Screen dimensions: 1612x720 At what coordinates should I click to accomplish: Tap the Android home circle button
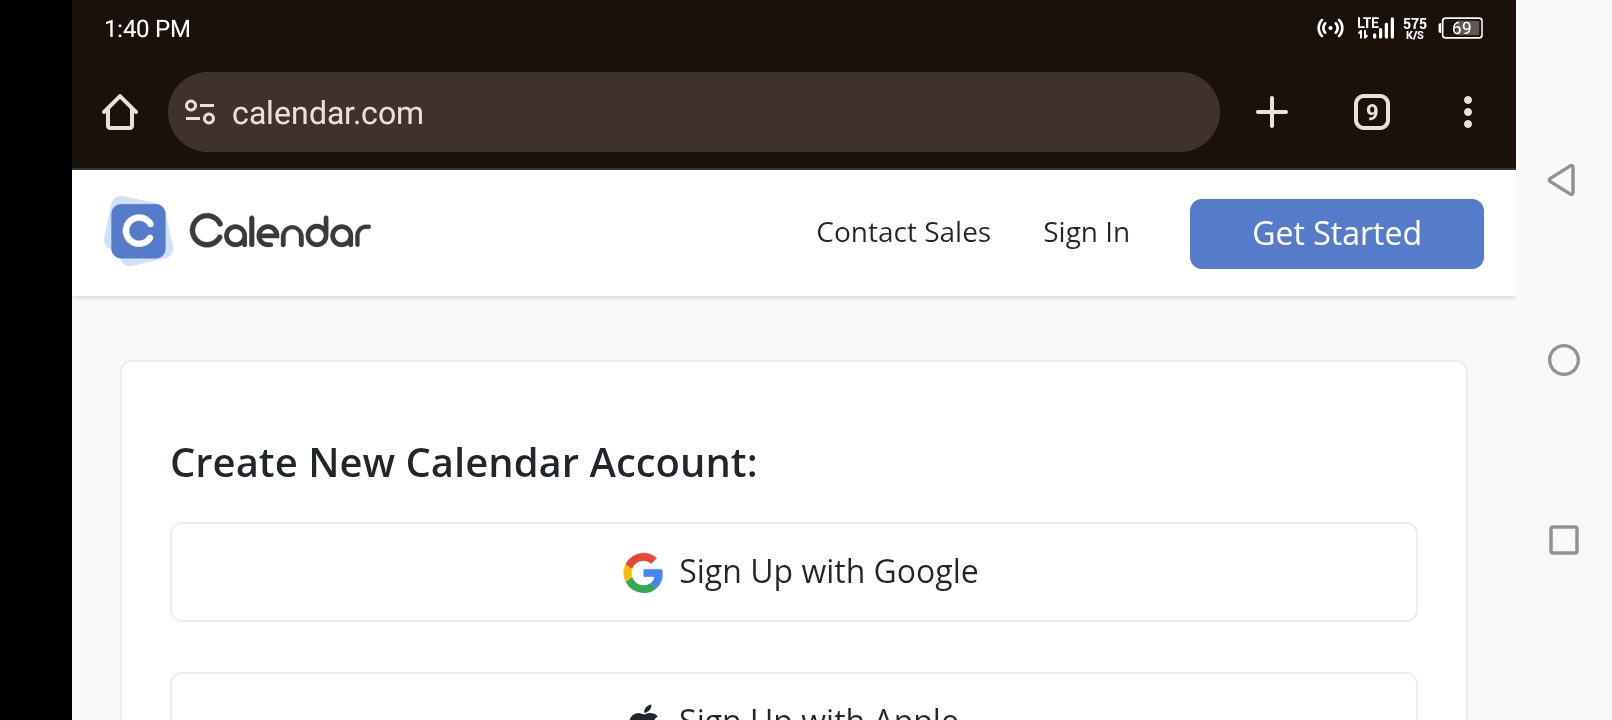coord(1563,360)
